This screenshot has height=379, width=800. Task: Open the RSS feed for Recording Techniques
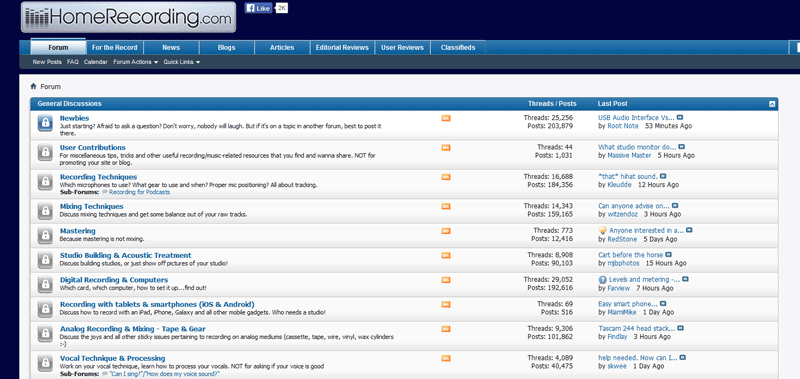point(446,177)
